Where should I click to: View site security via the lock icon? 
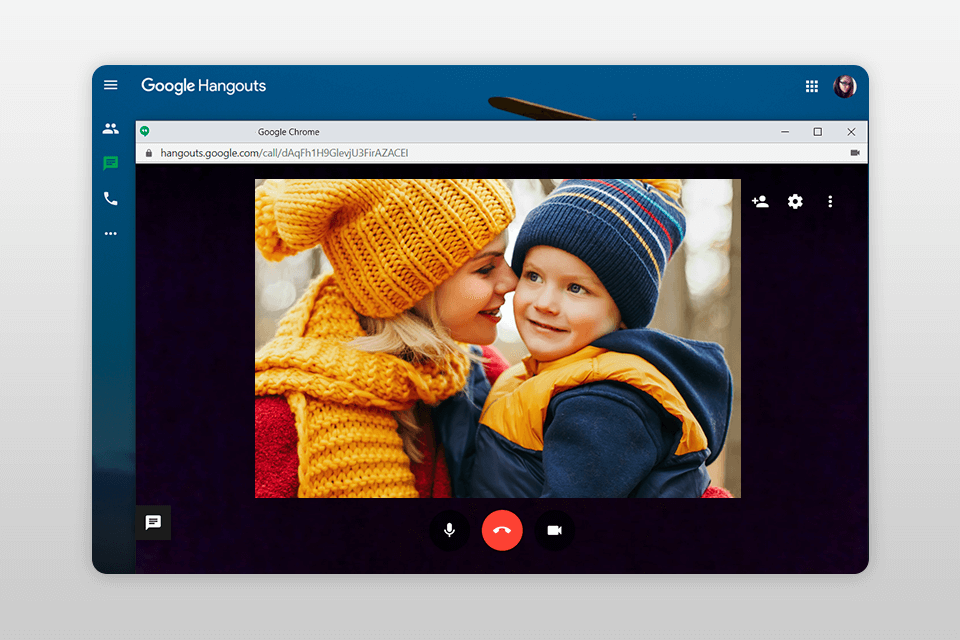point(148,153)
